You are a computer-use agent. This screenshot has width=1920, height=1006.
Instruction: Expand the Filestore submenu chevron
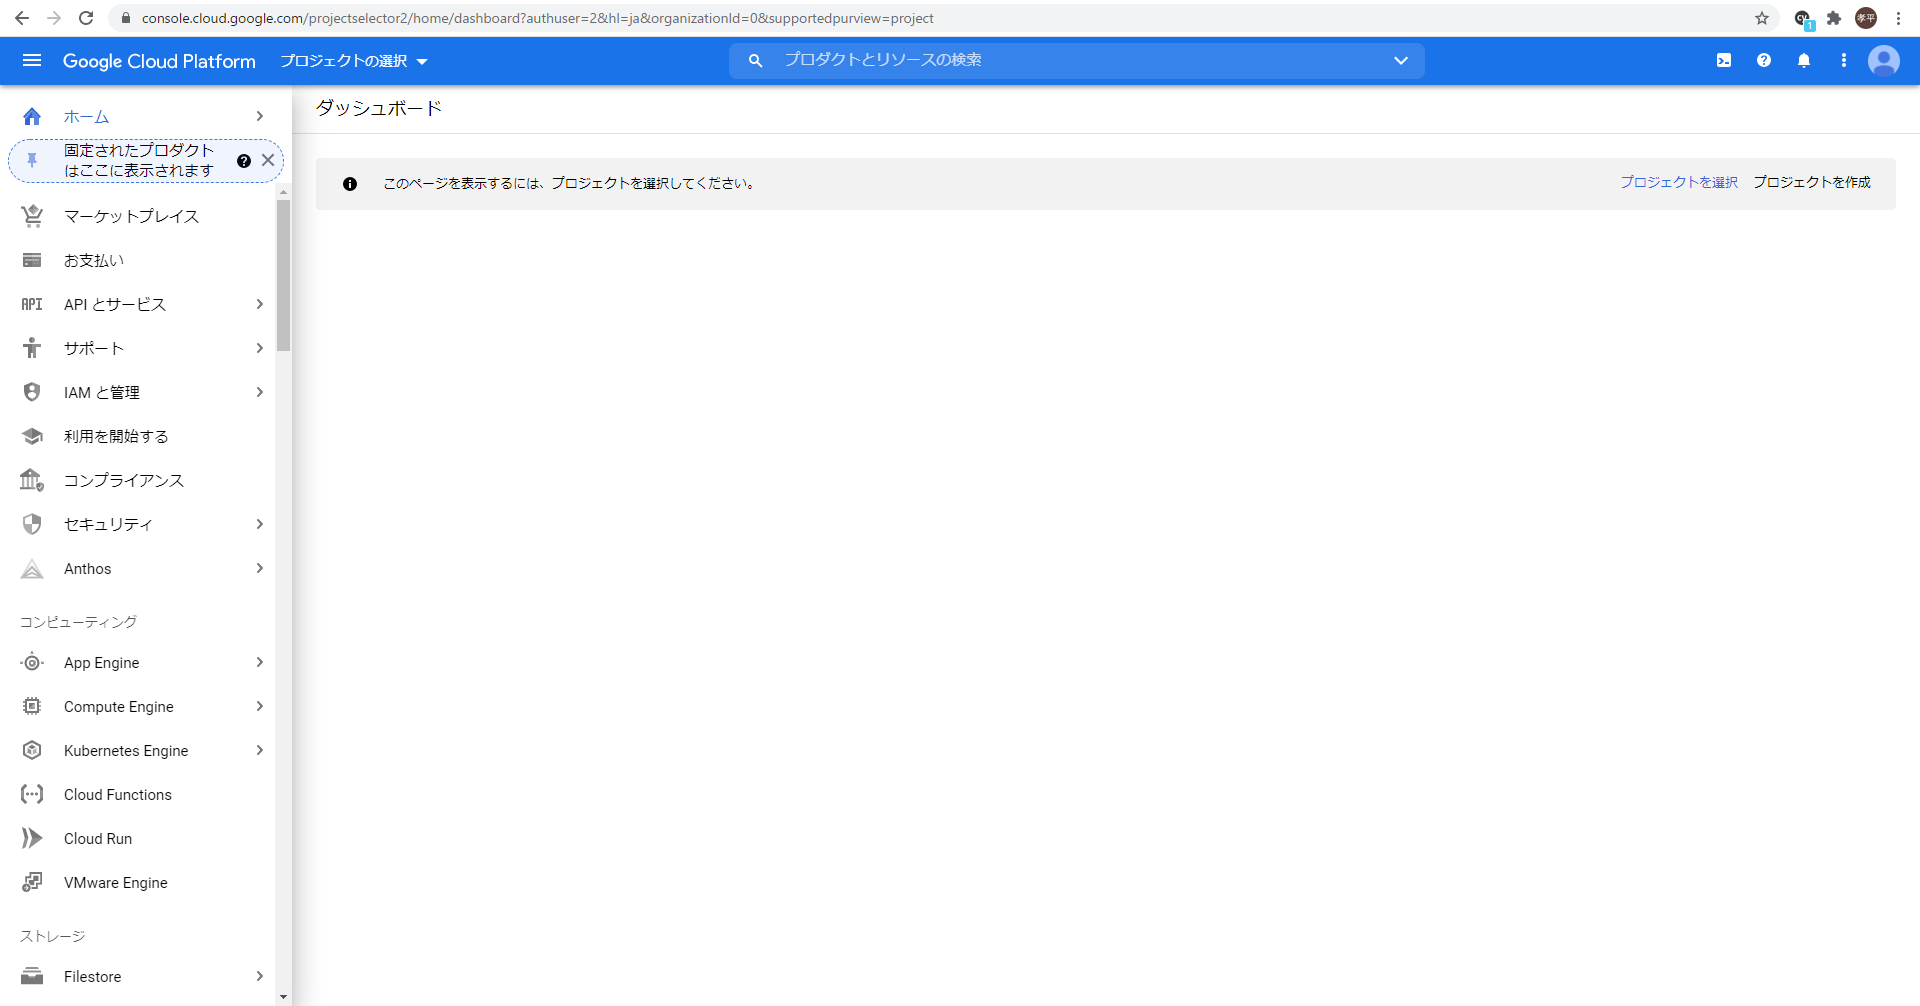(260, 976)
